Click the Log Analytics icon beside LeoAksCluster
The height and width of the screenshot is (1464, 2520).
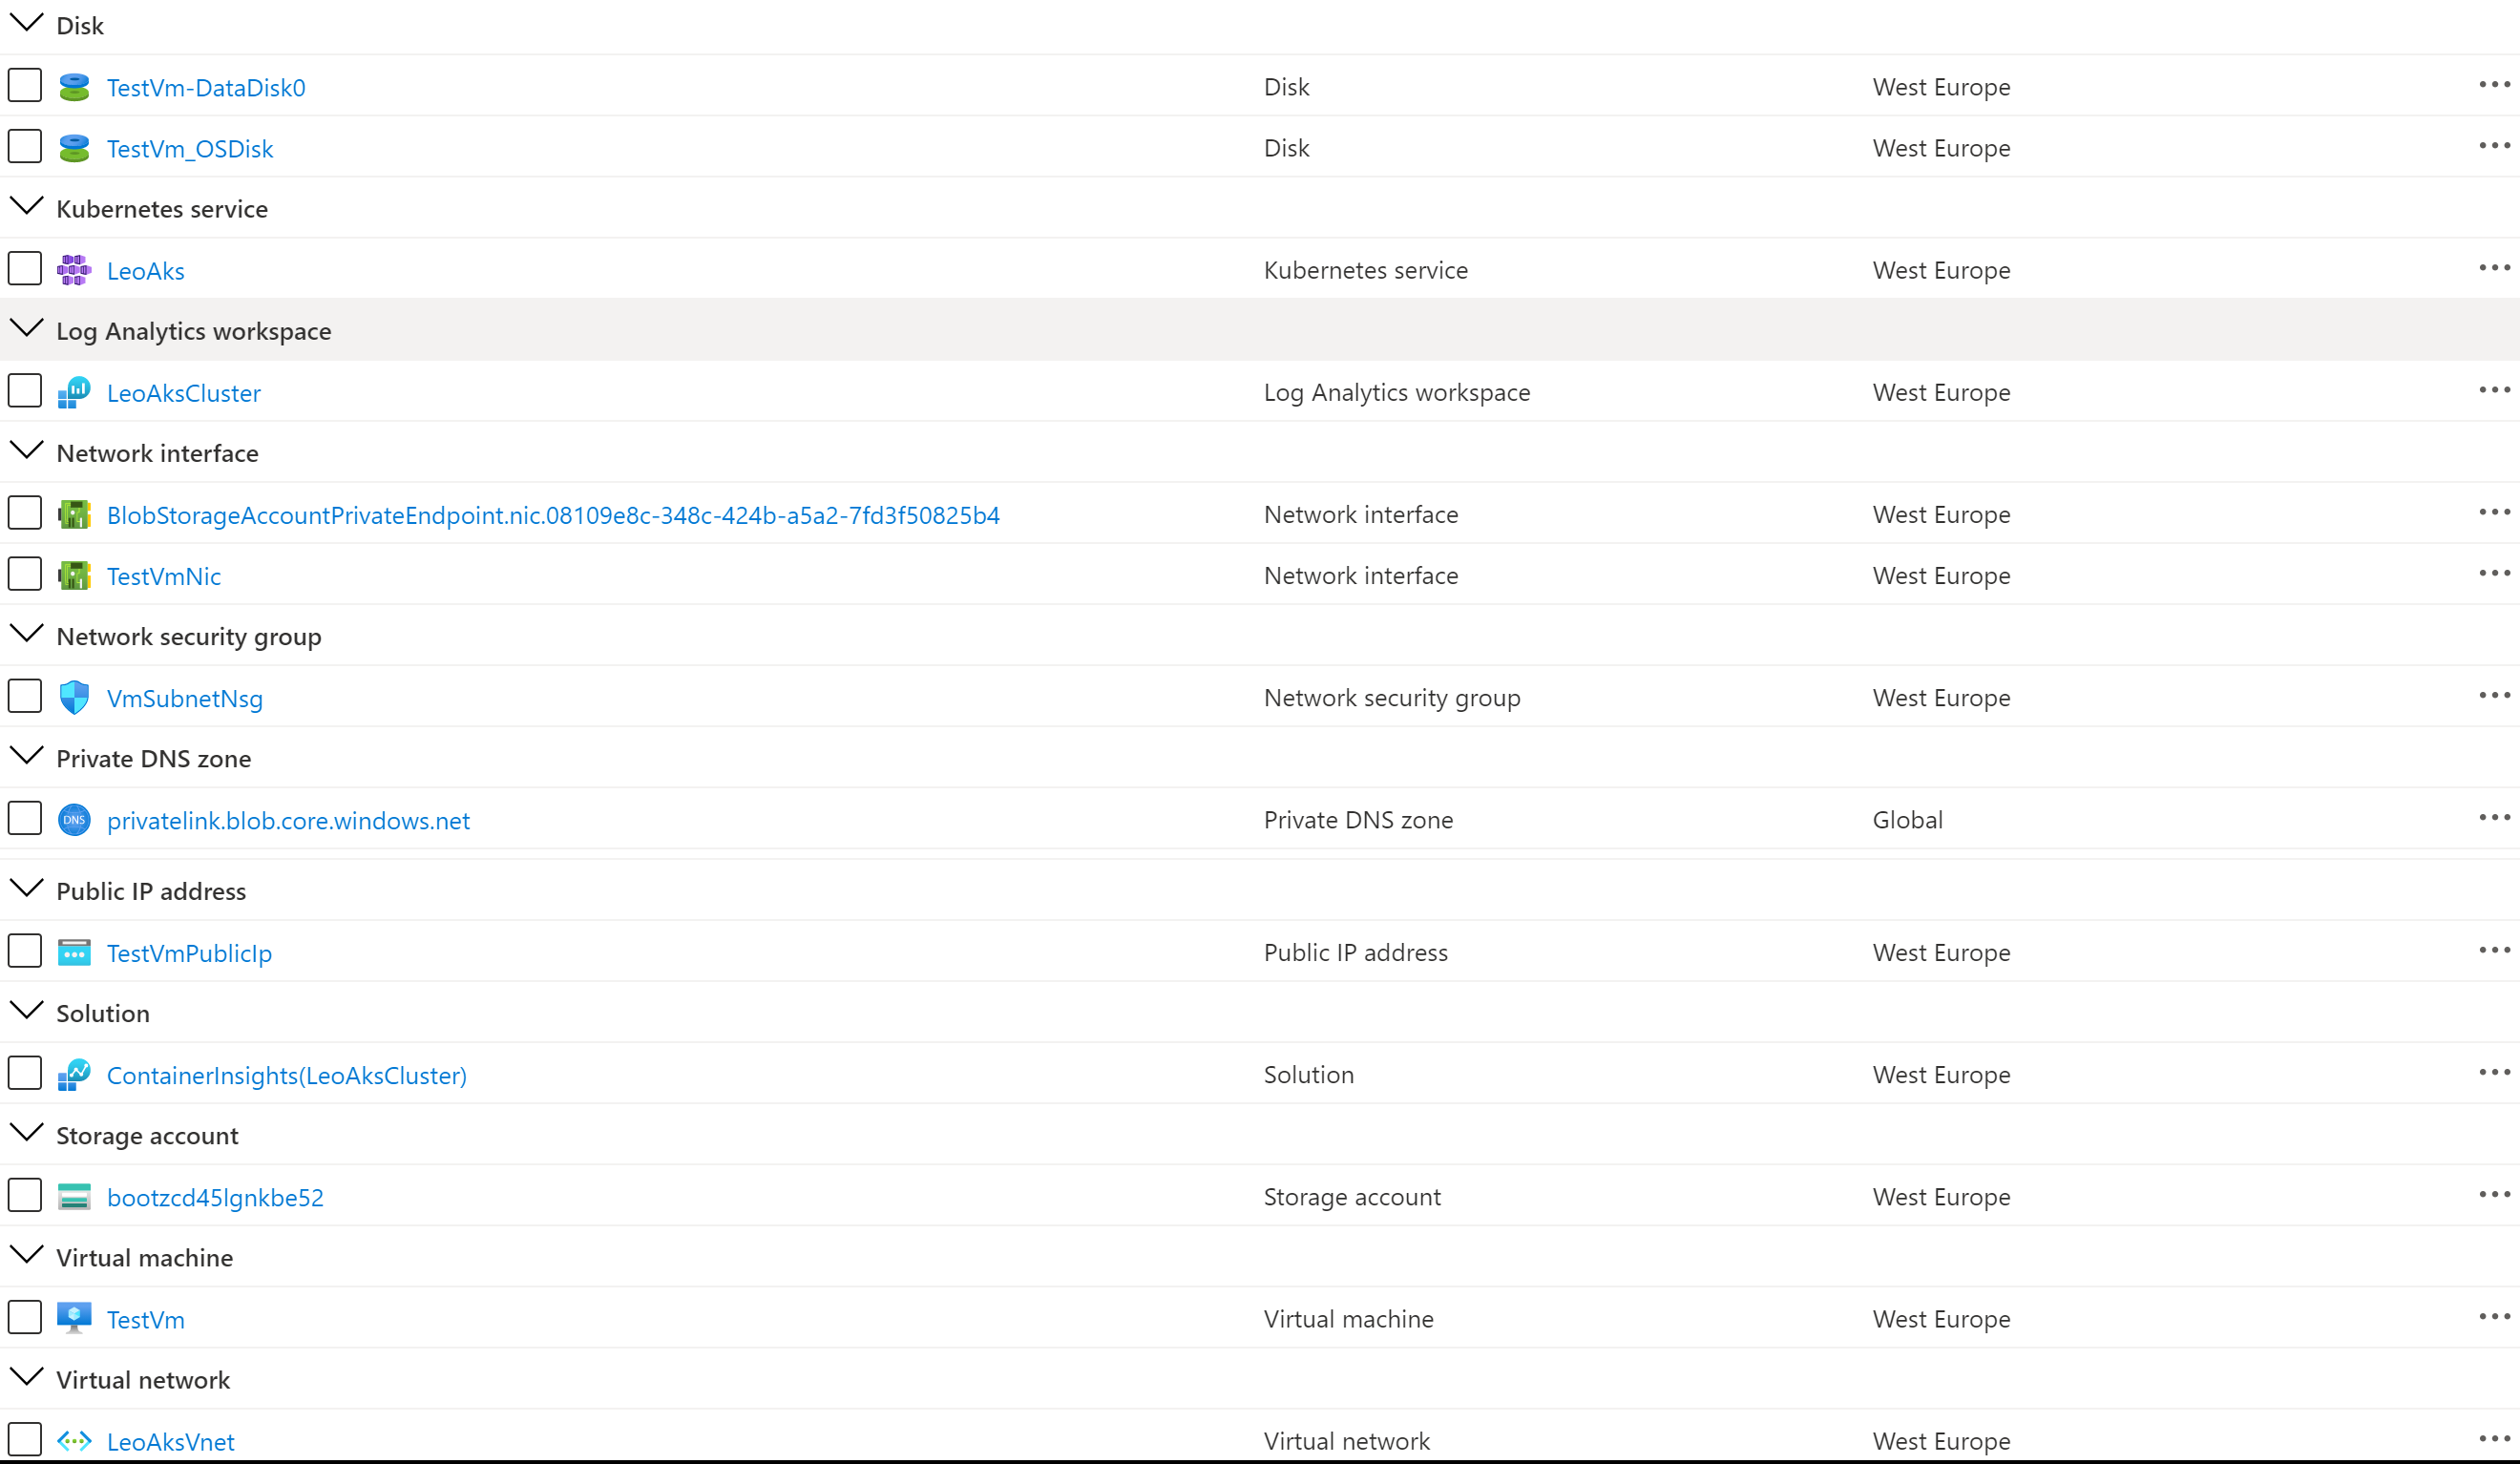74,393
